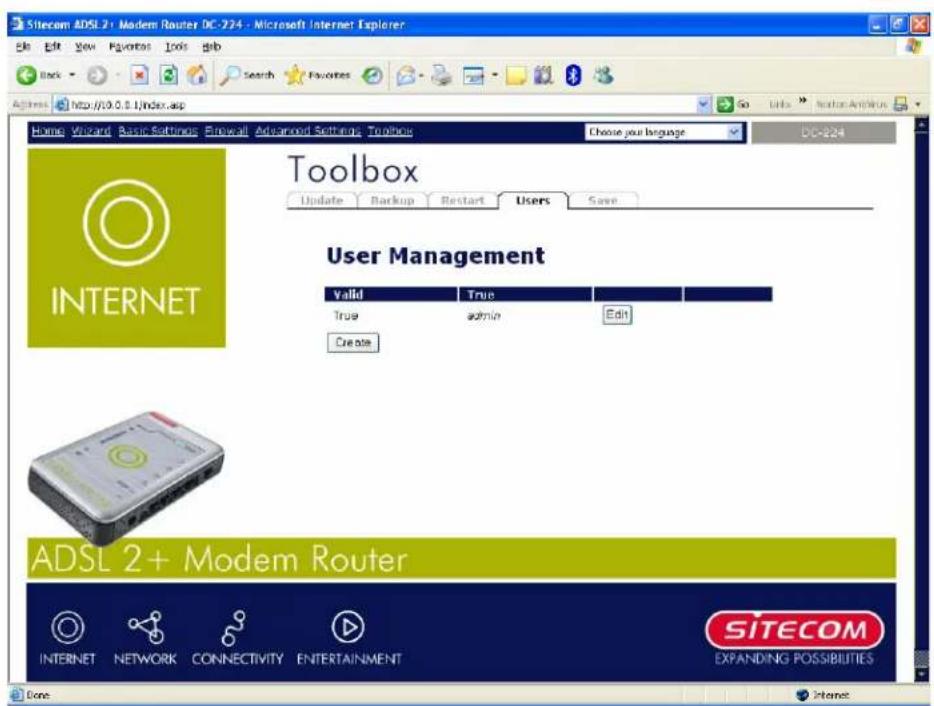Open the Media/History round icon in toolbar
The height and width of the screenshot is (706, 934).
pos(373,76)
